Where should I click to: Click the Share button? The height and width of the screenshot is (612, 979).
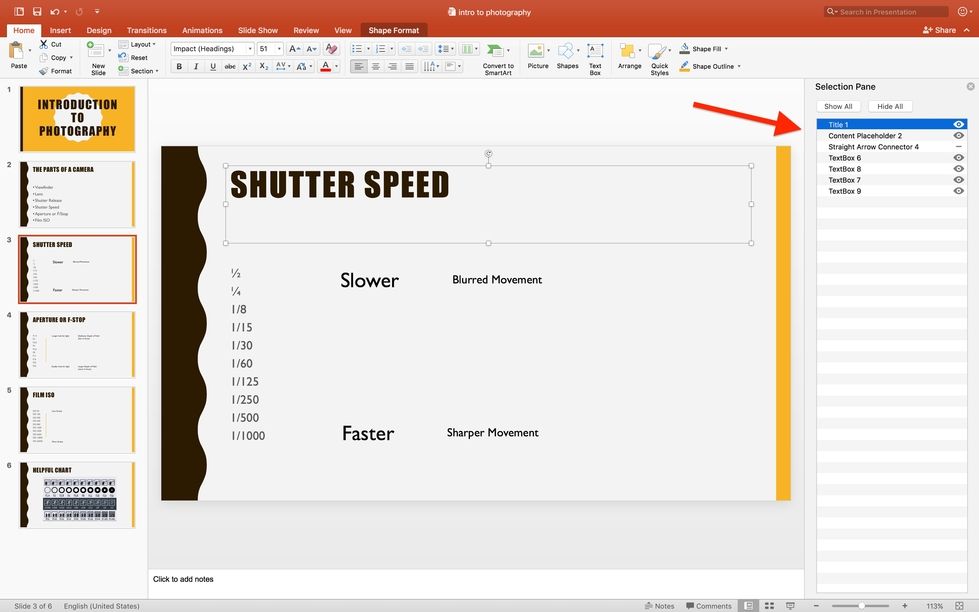939,31
